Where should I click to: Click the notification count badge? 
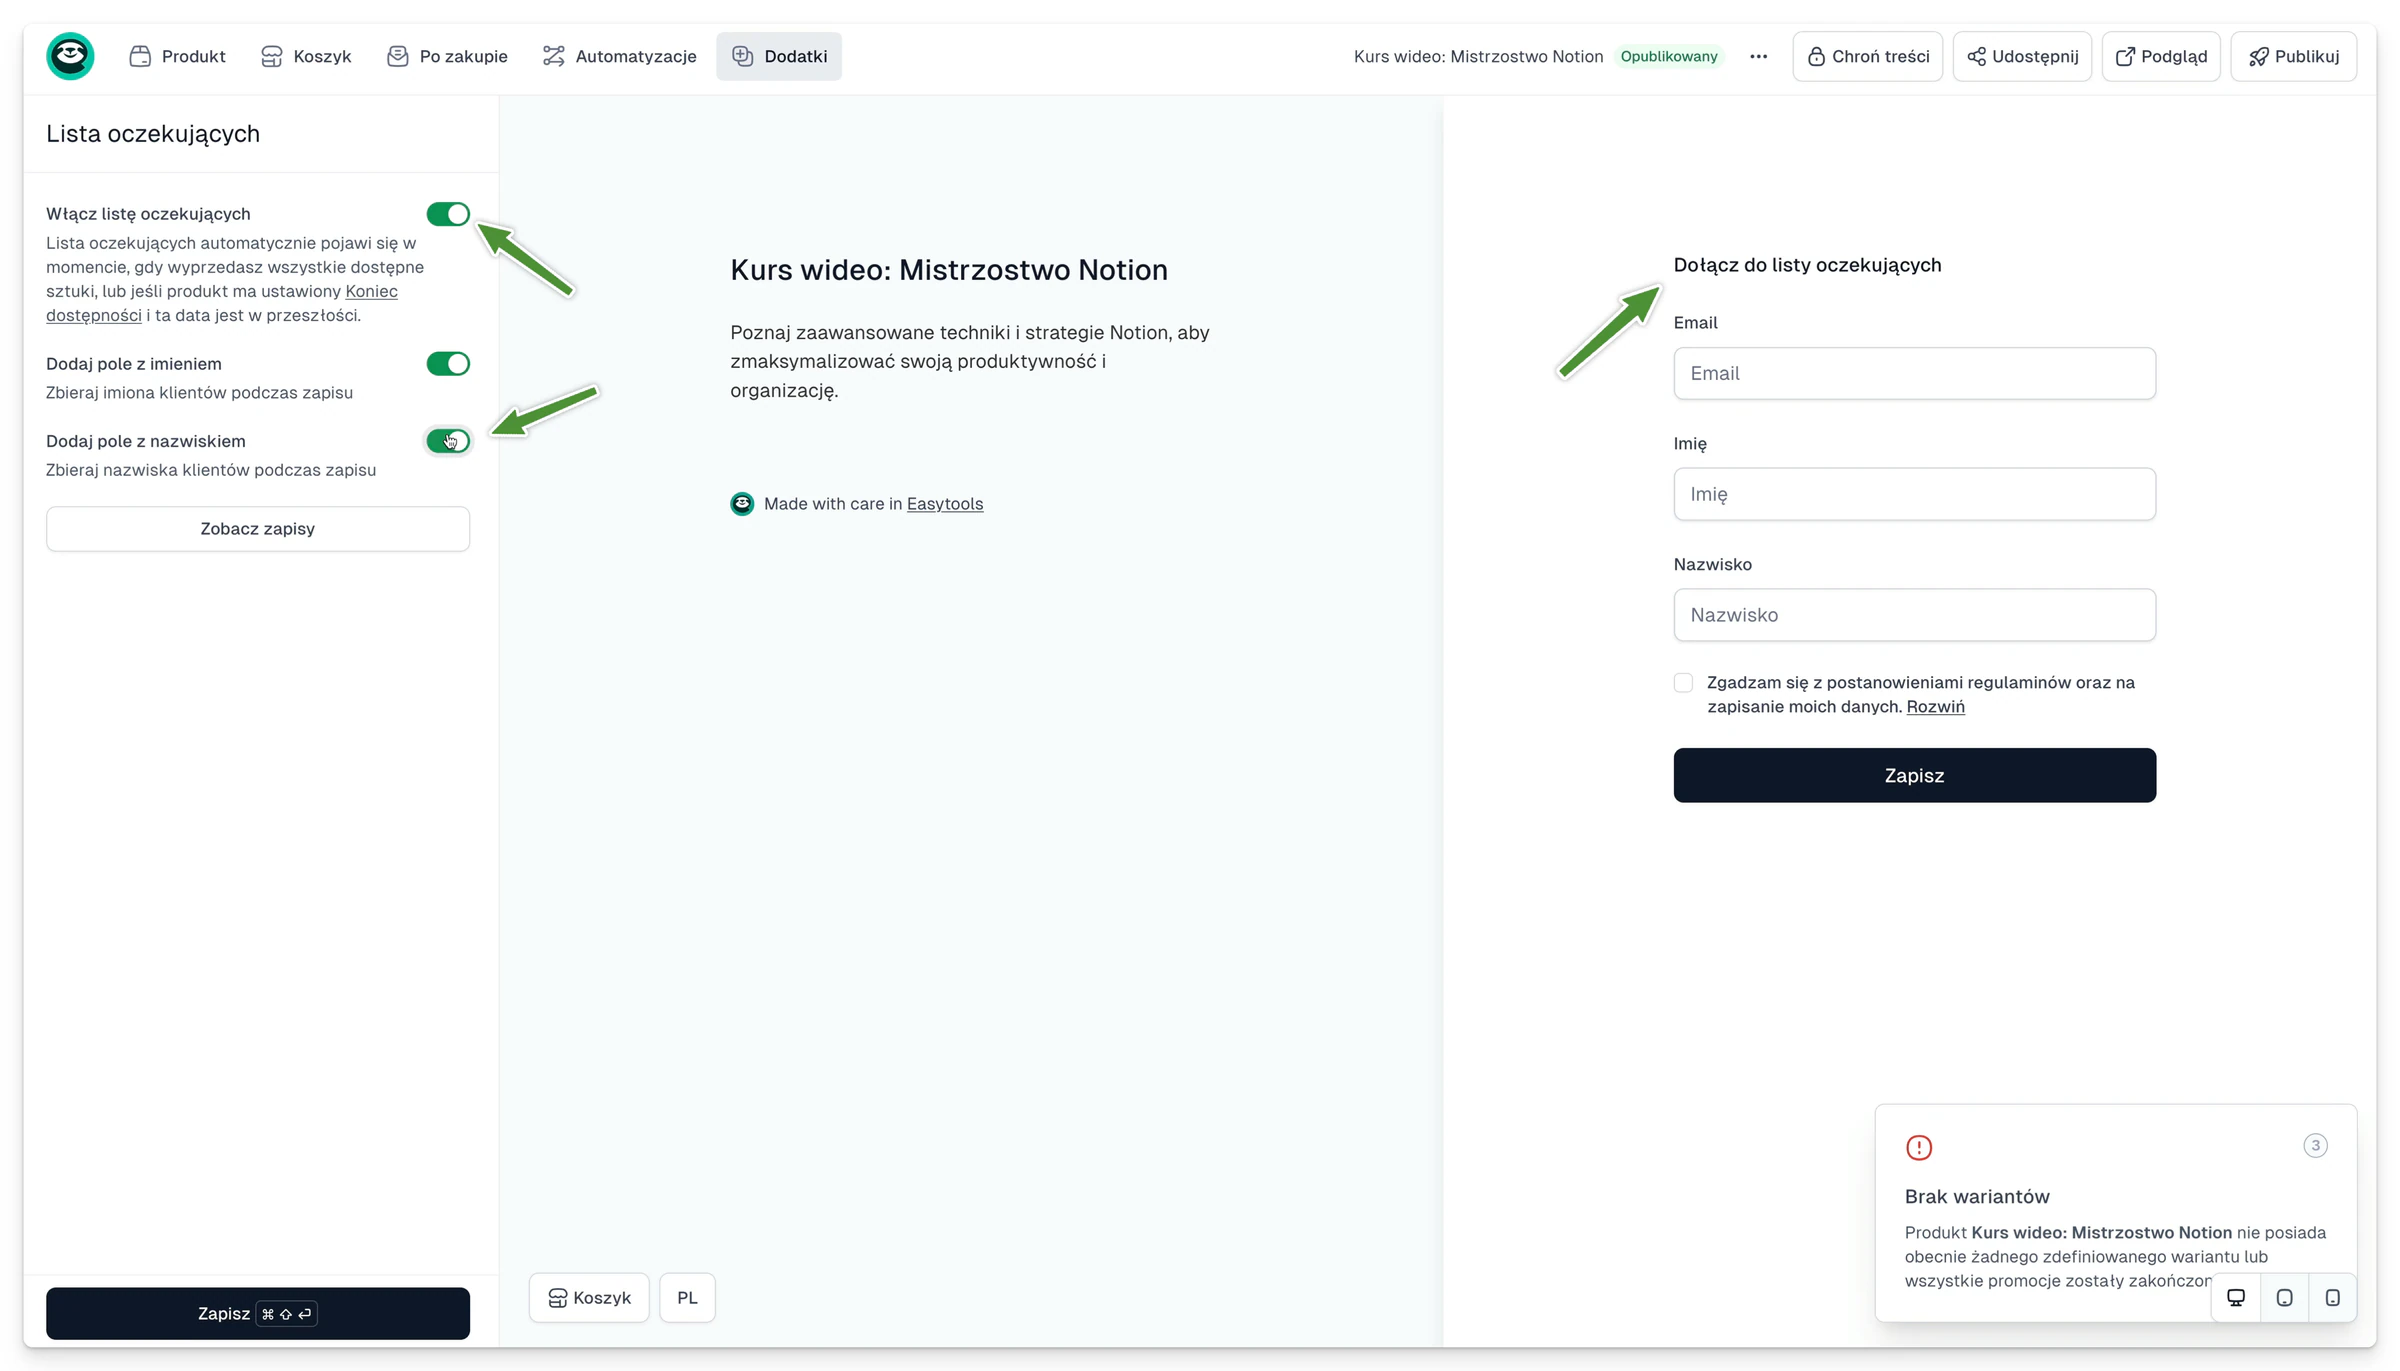[x=2315, y=1145]
